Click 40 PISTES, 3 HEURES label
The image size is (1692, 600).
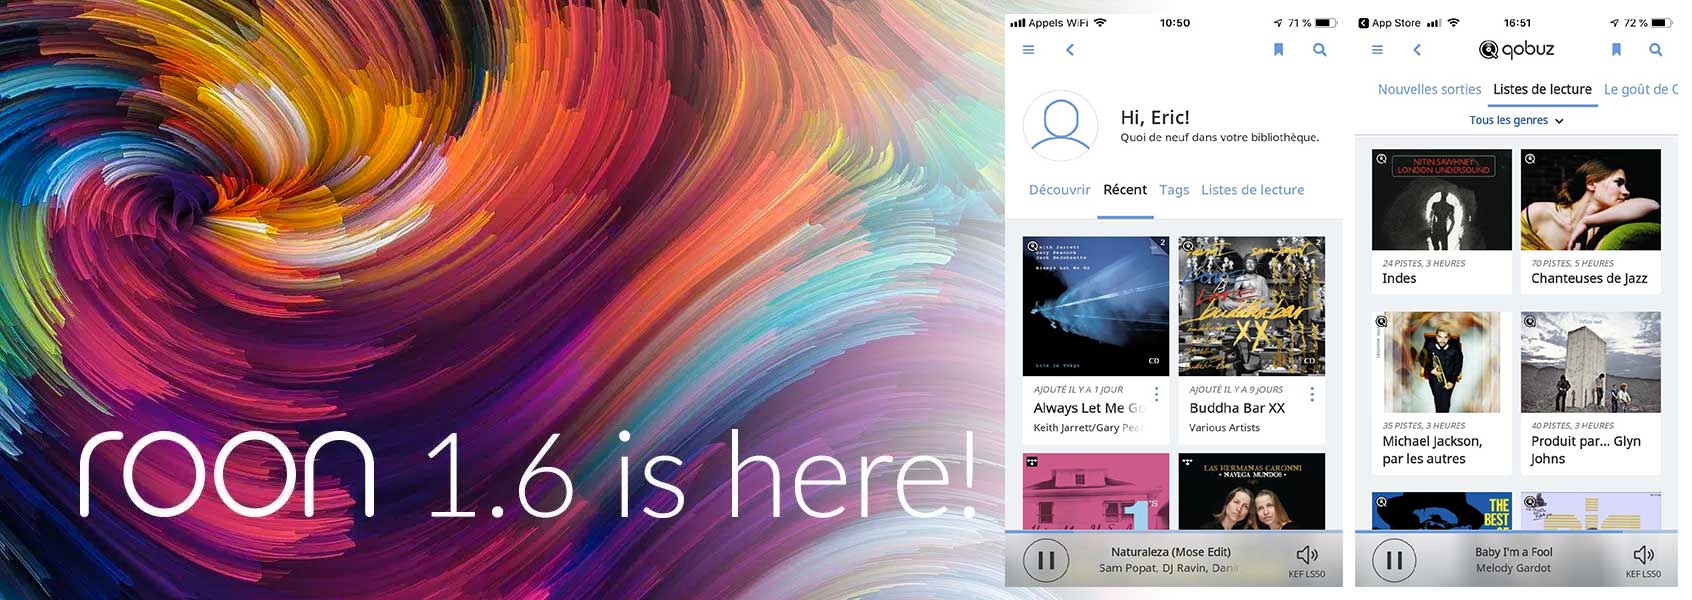tap(1572, 426)
